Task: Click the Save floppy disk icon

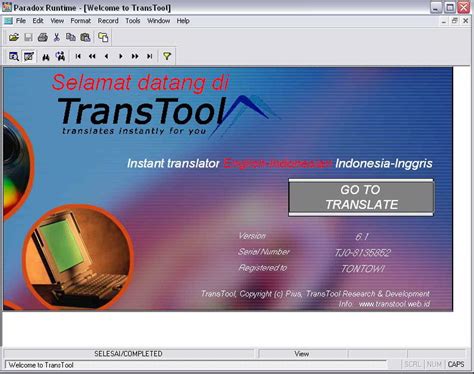Action: pos(28,37)
